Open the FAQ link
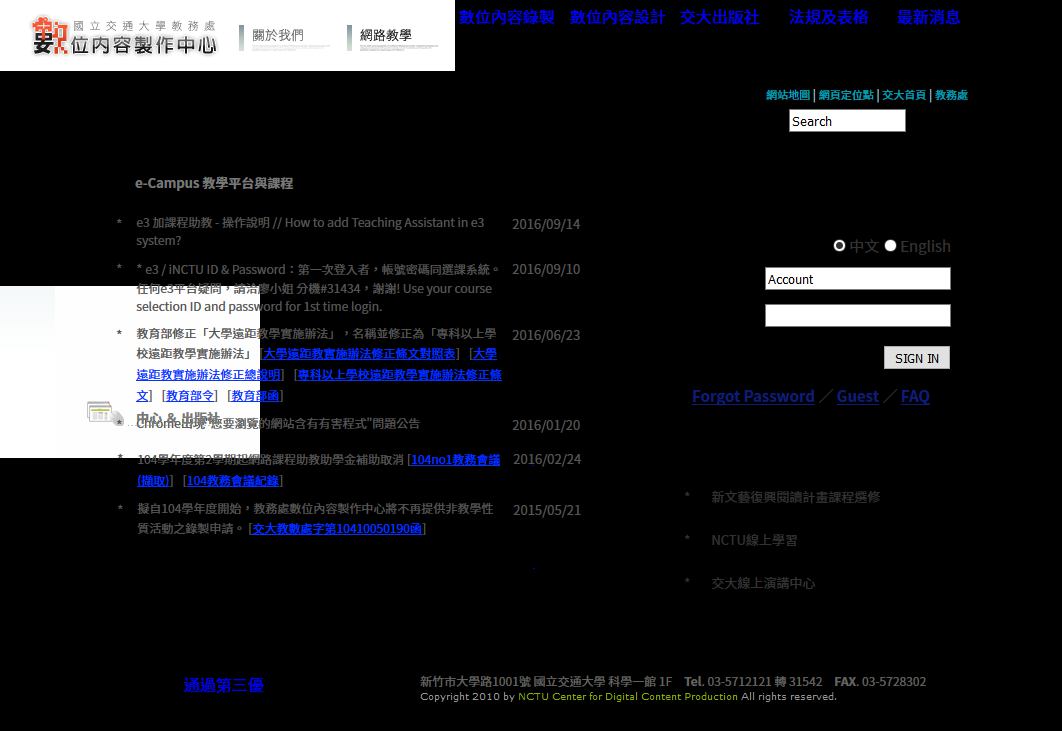This screenshot has width=1062, height=731. pyautogui.click(x=915, y=396)
